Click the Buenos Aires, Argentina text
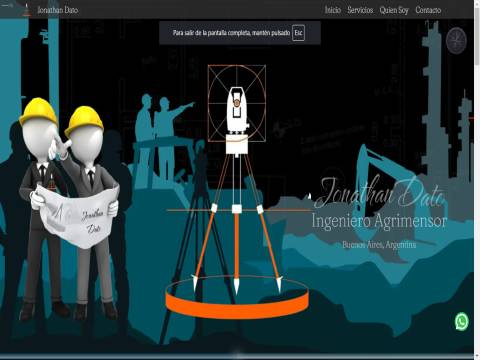The width and height of the screenshot is (480, 360). point(379,245)
